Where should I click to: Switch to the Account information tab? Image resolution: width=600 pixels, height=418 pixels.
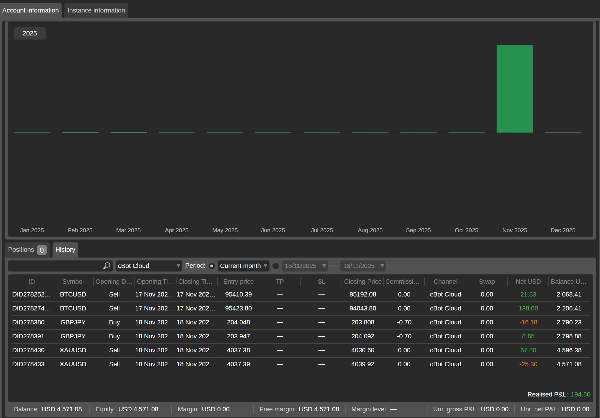(x=31, y=10)
